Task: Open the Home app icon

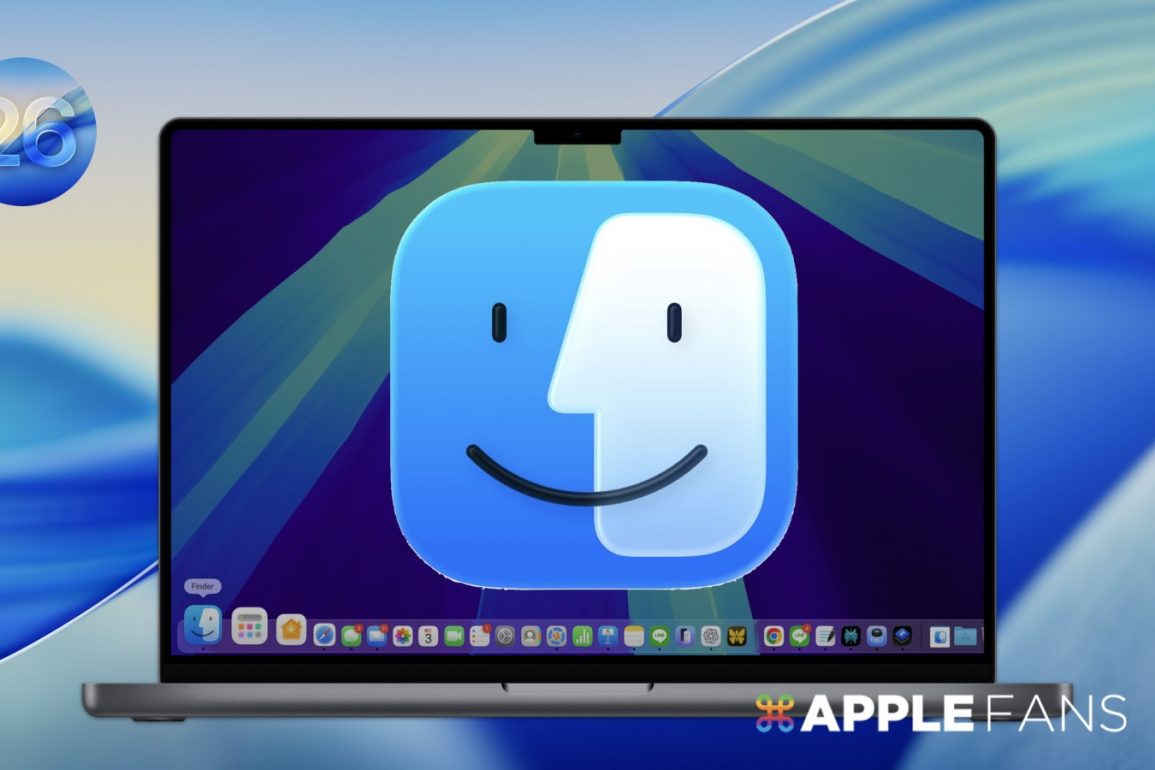Action: click(291, 629)
